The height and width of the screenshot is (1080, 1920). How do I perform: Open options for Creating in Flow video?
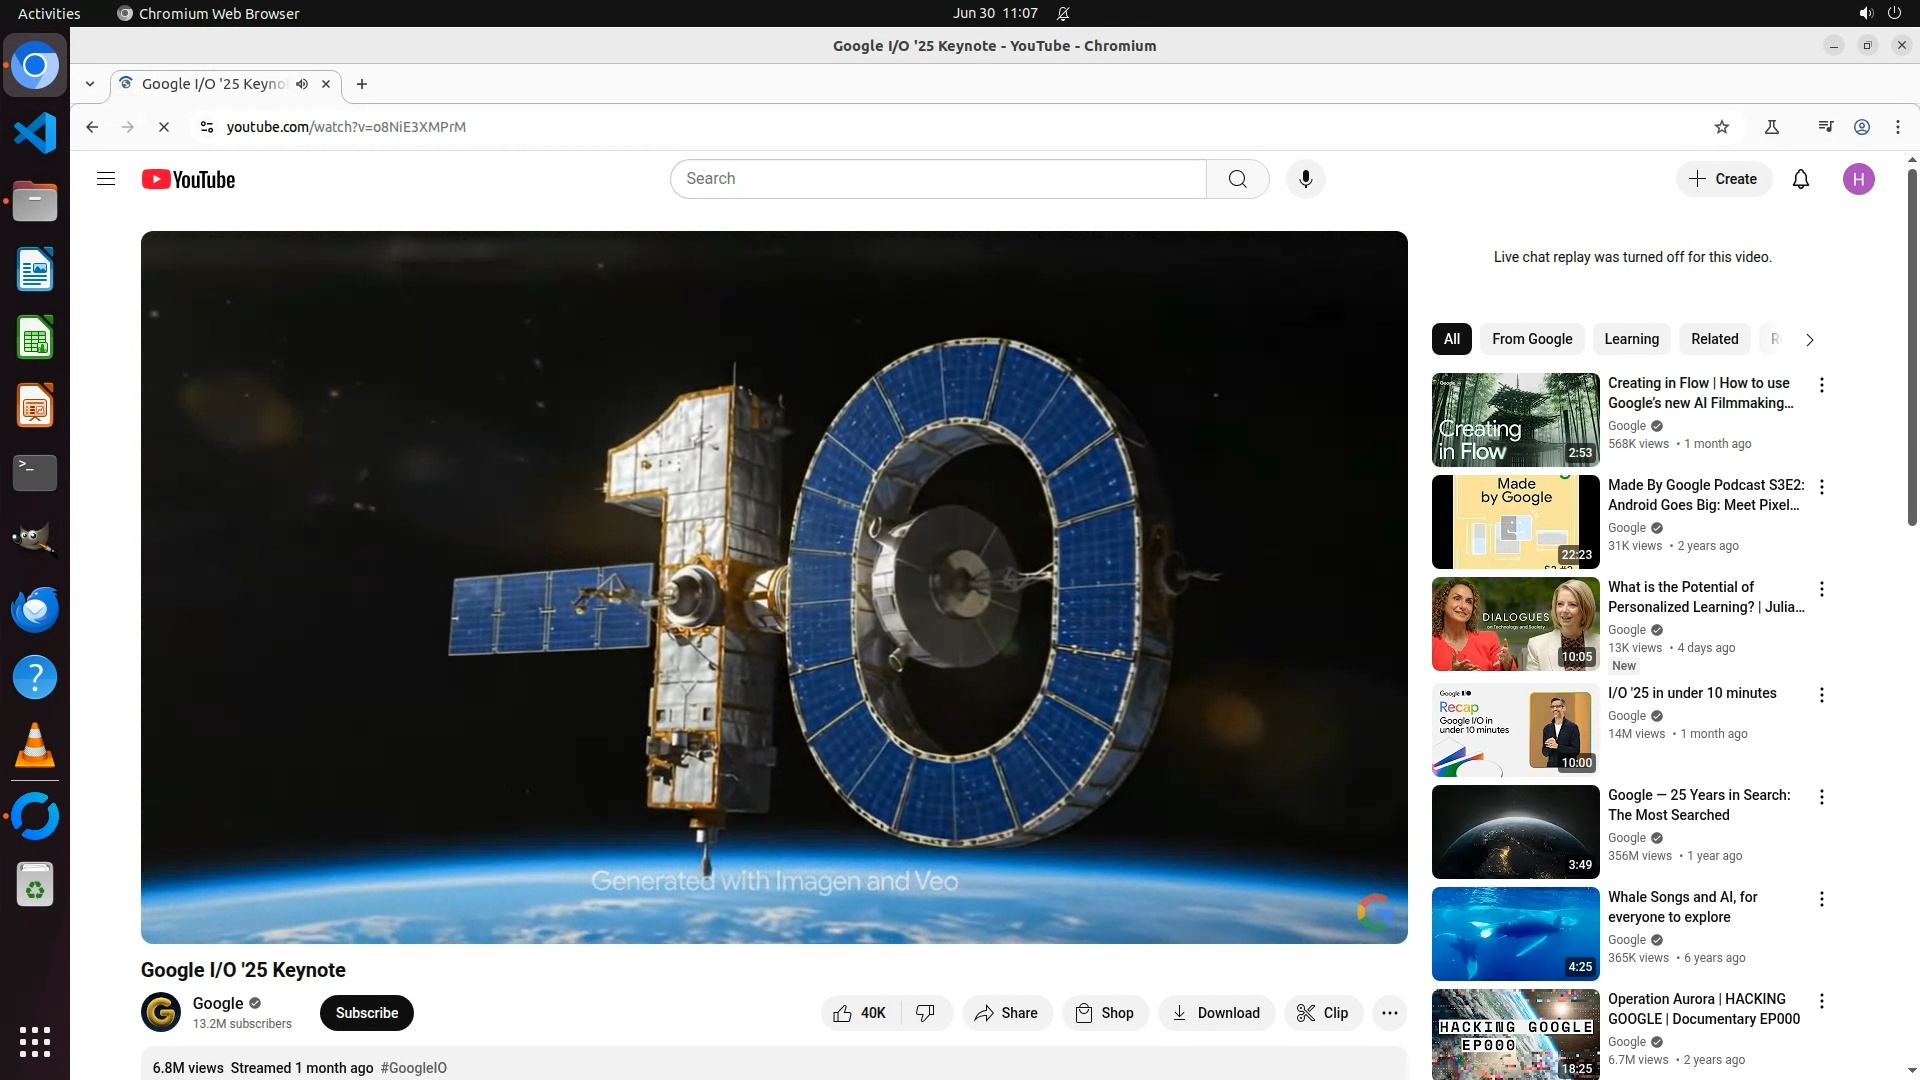pyautogui.click(x=1821, y=385)
